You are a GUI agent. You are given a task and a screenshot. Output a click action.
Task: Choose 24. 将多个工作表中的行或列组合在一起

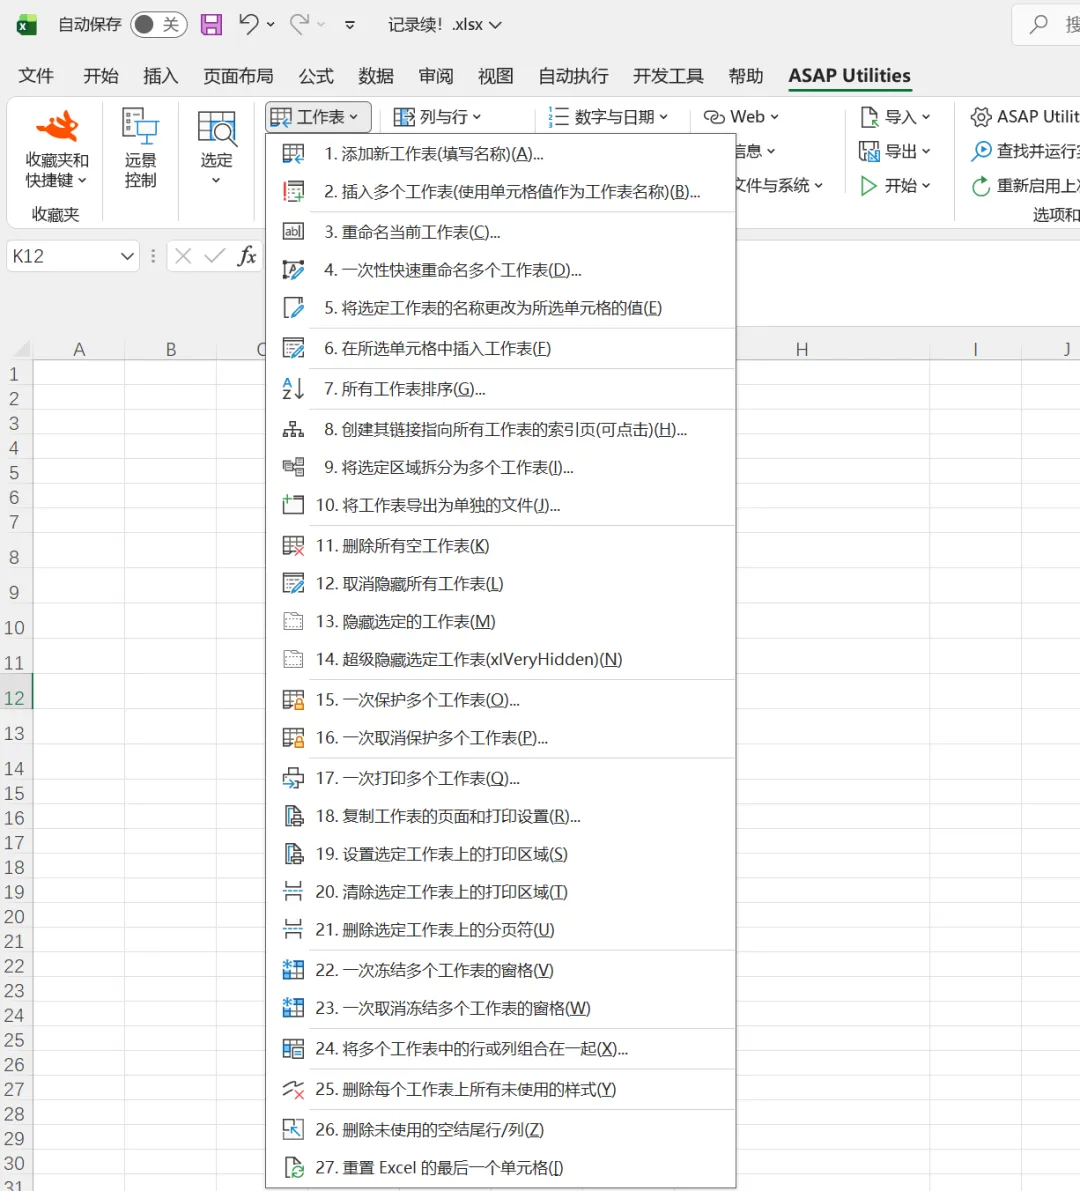pos(501,1049)
